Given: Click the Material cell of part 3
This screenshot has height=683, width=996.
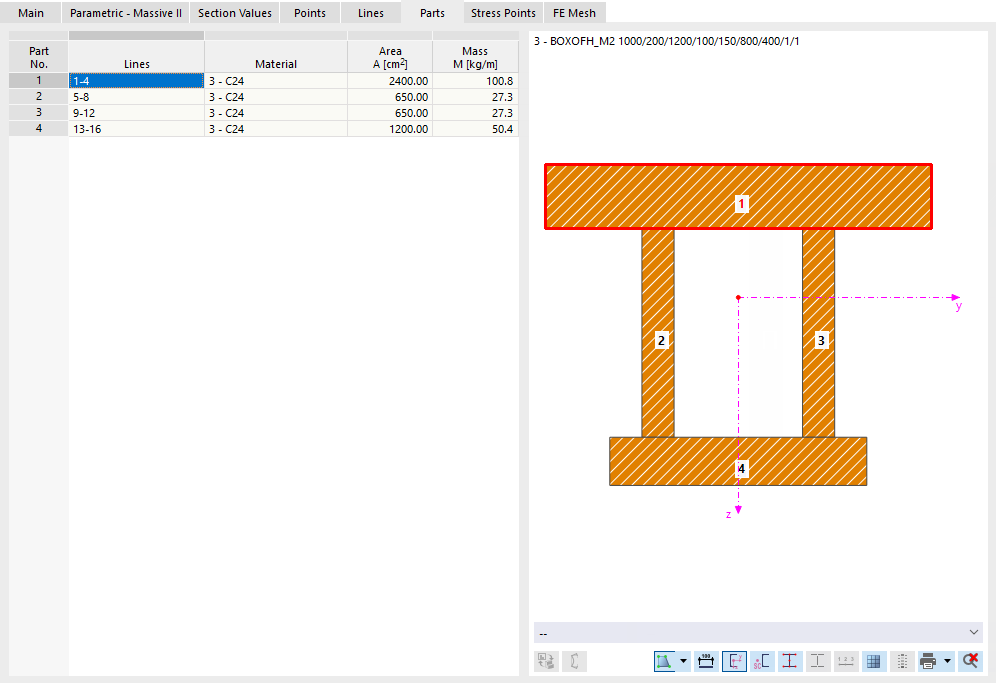Looking at the screenshot, I should [276, 112].
